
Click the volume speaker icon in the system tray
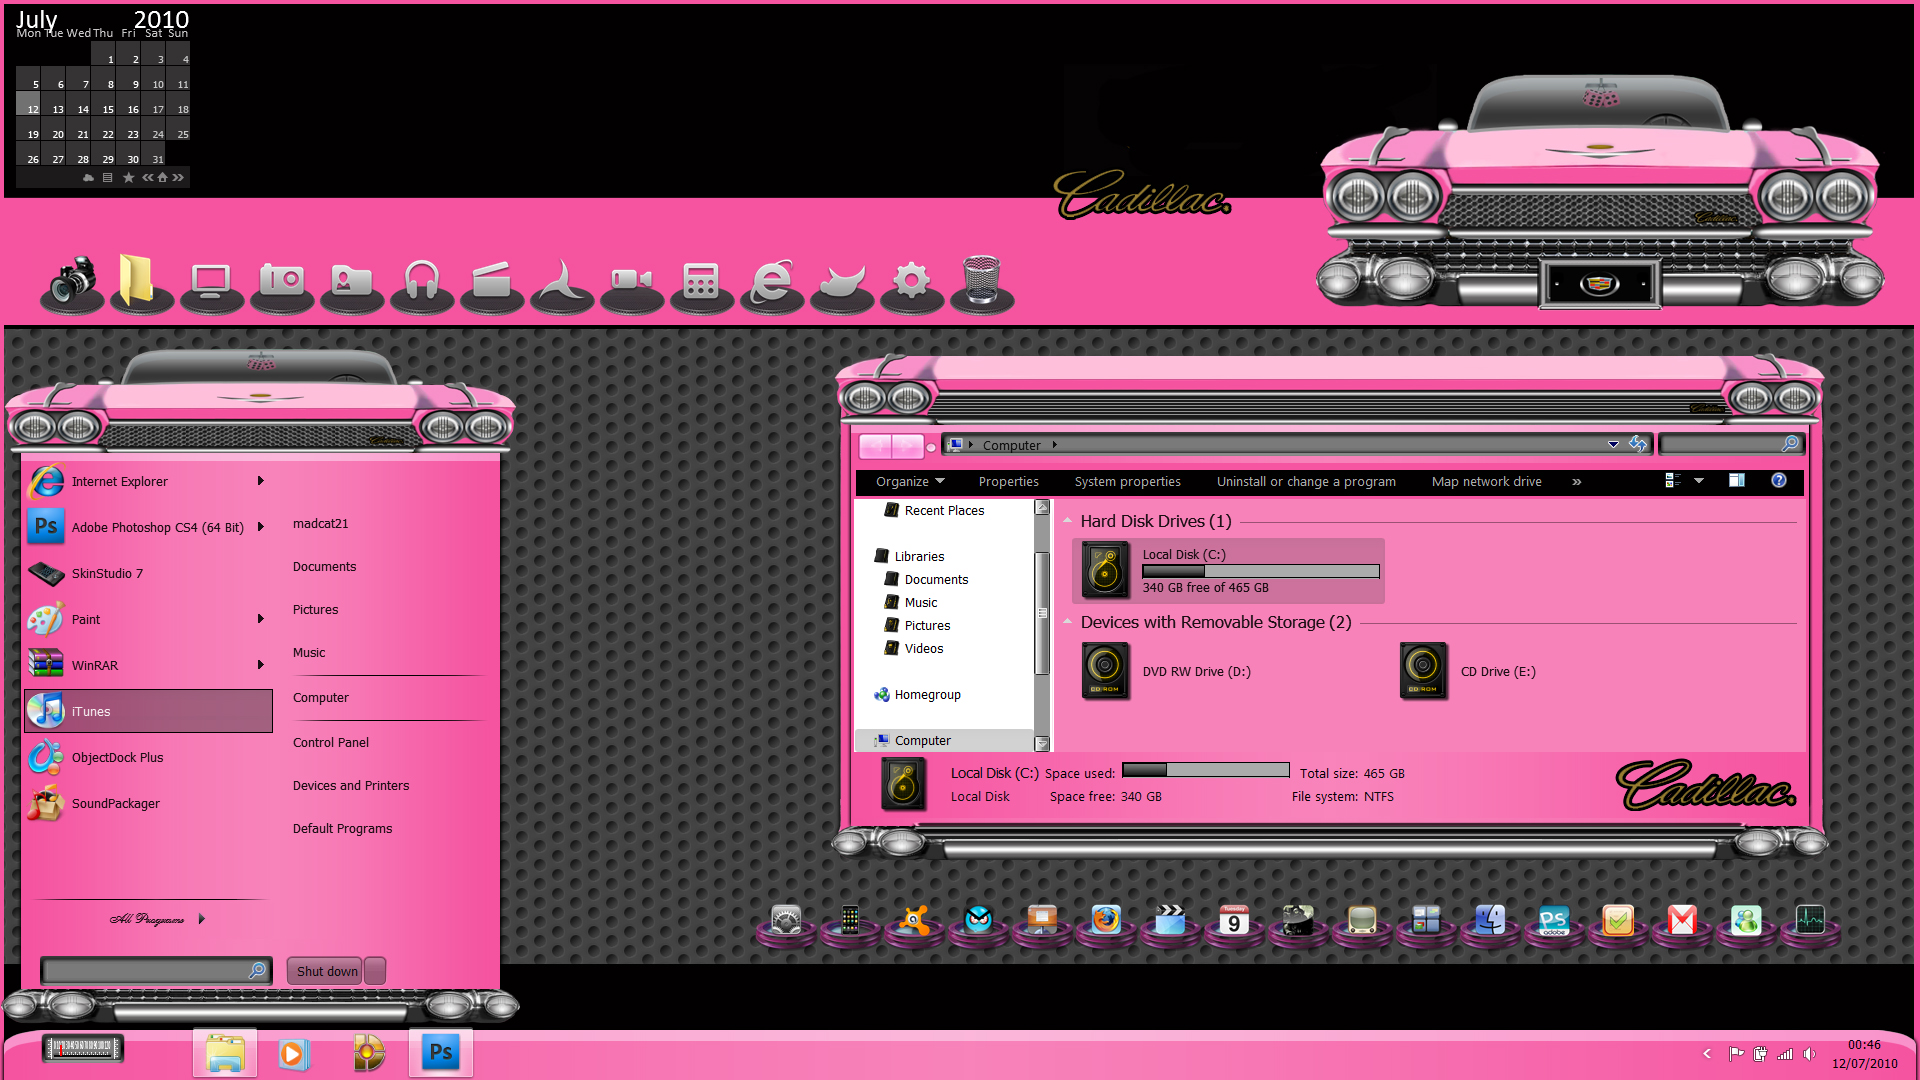click(x=1809, y=1054)
